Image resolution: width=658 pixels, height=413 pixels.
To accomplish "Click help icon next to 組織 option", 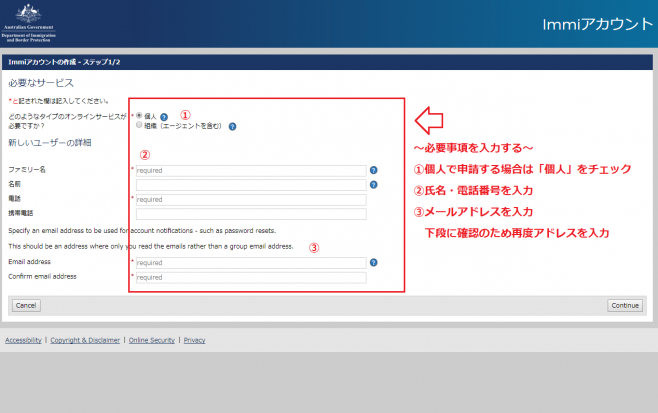I will 232,127.
